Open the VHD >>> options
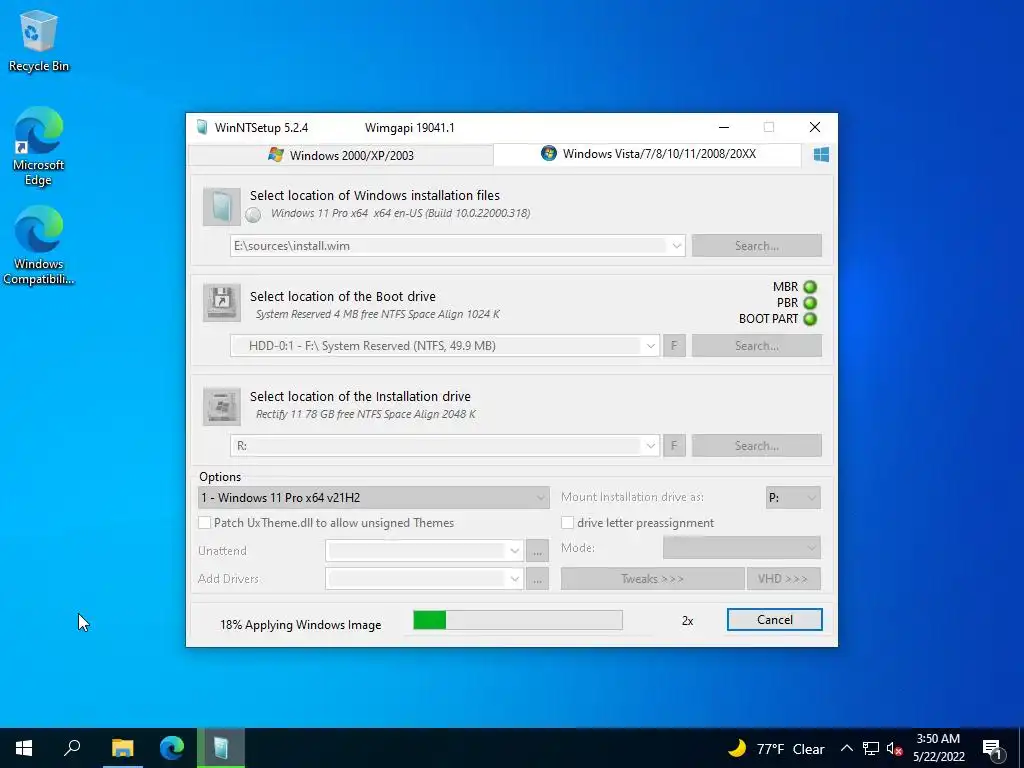Image resolution: width=1024 pixels, height=768 pixels. [x=783, y=579]
